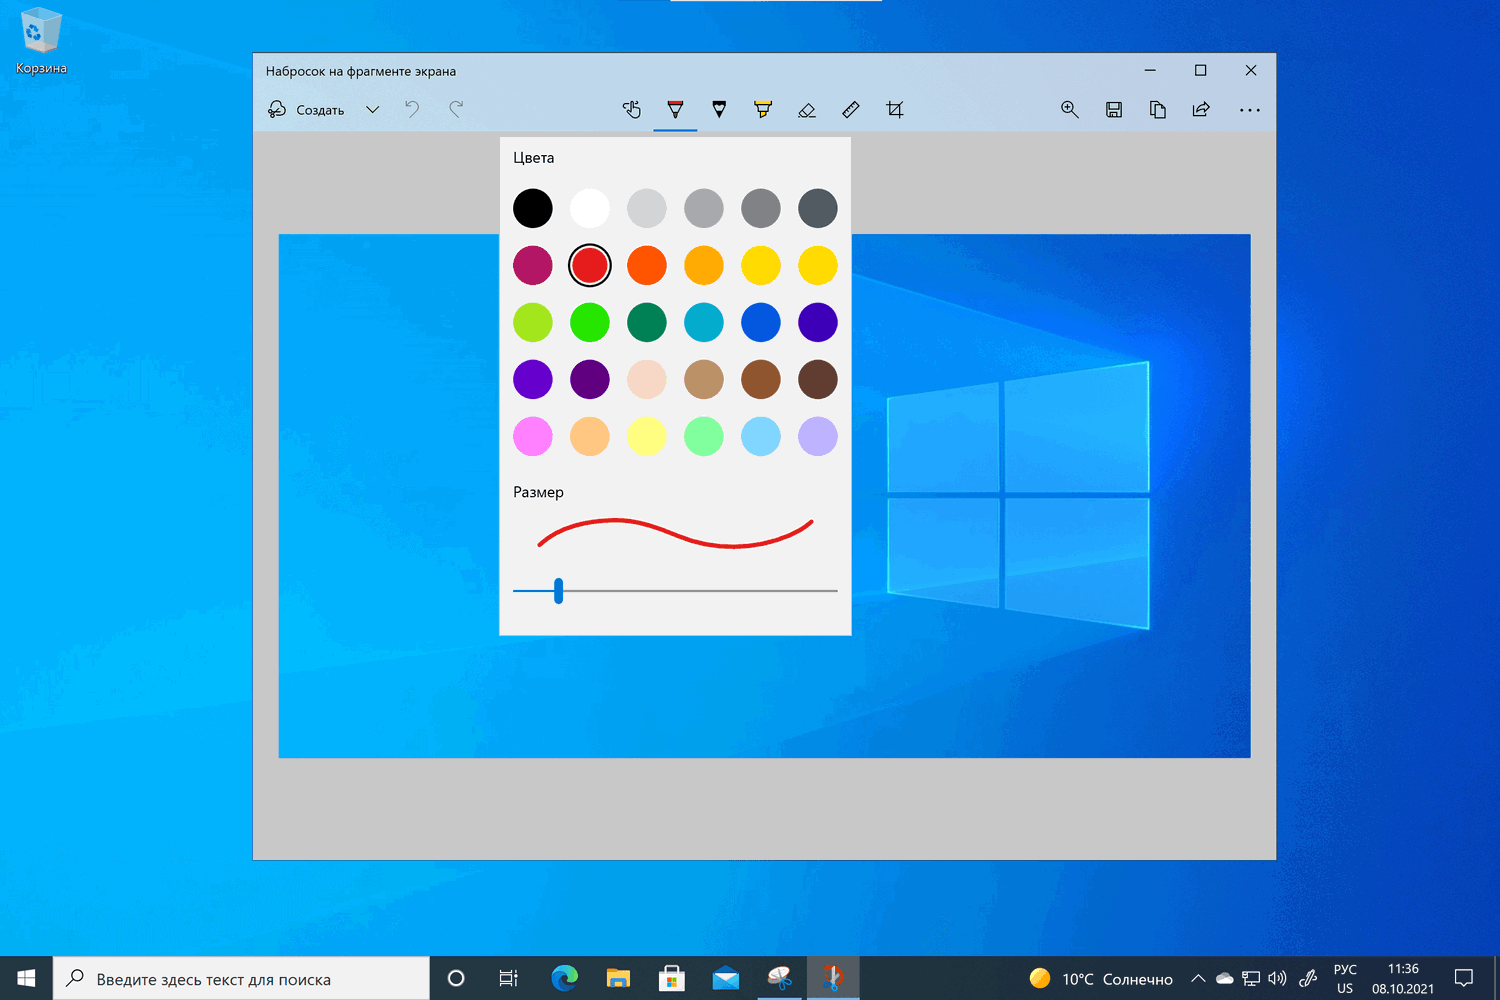Screen dimensions: 1500x1000
Task: Pick the black color swatch
Action: pyautogui.click(x=533, y=208)
